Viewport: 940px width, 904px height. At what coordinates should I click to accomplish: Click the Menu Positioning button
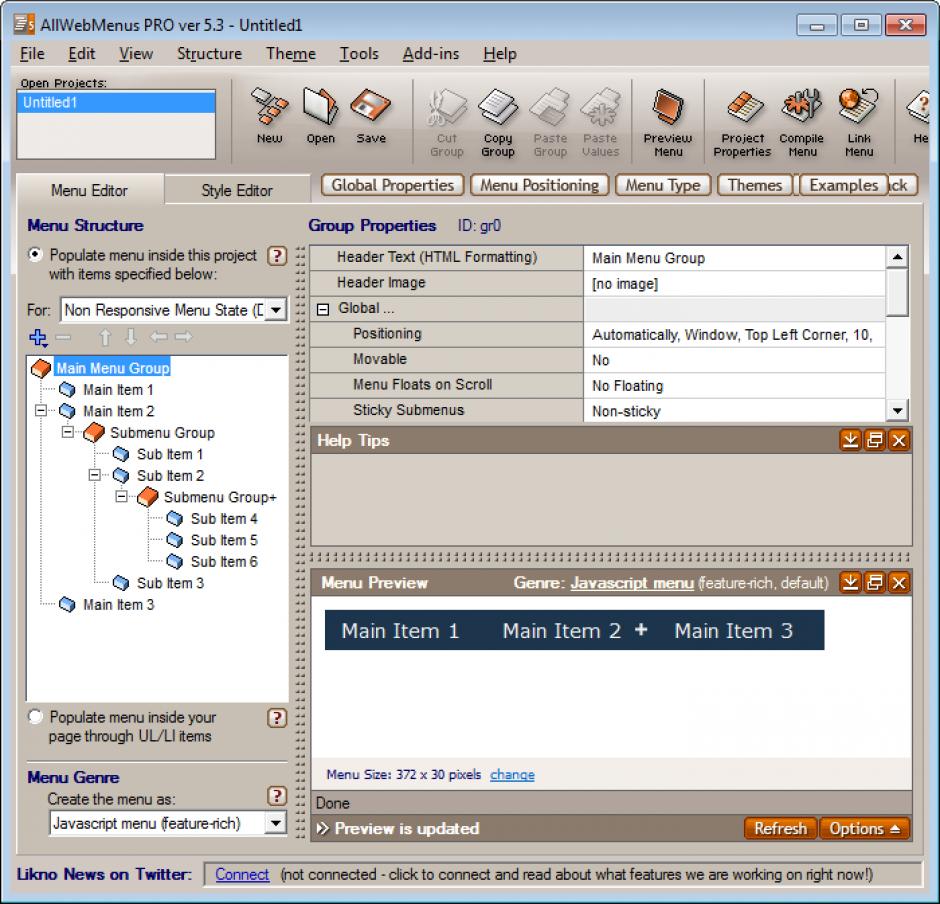pos(540,185)
